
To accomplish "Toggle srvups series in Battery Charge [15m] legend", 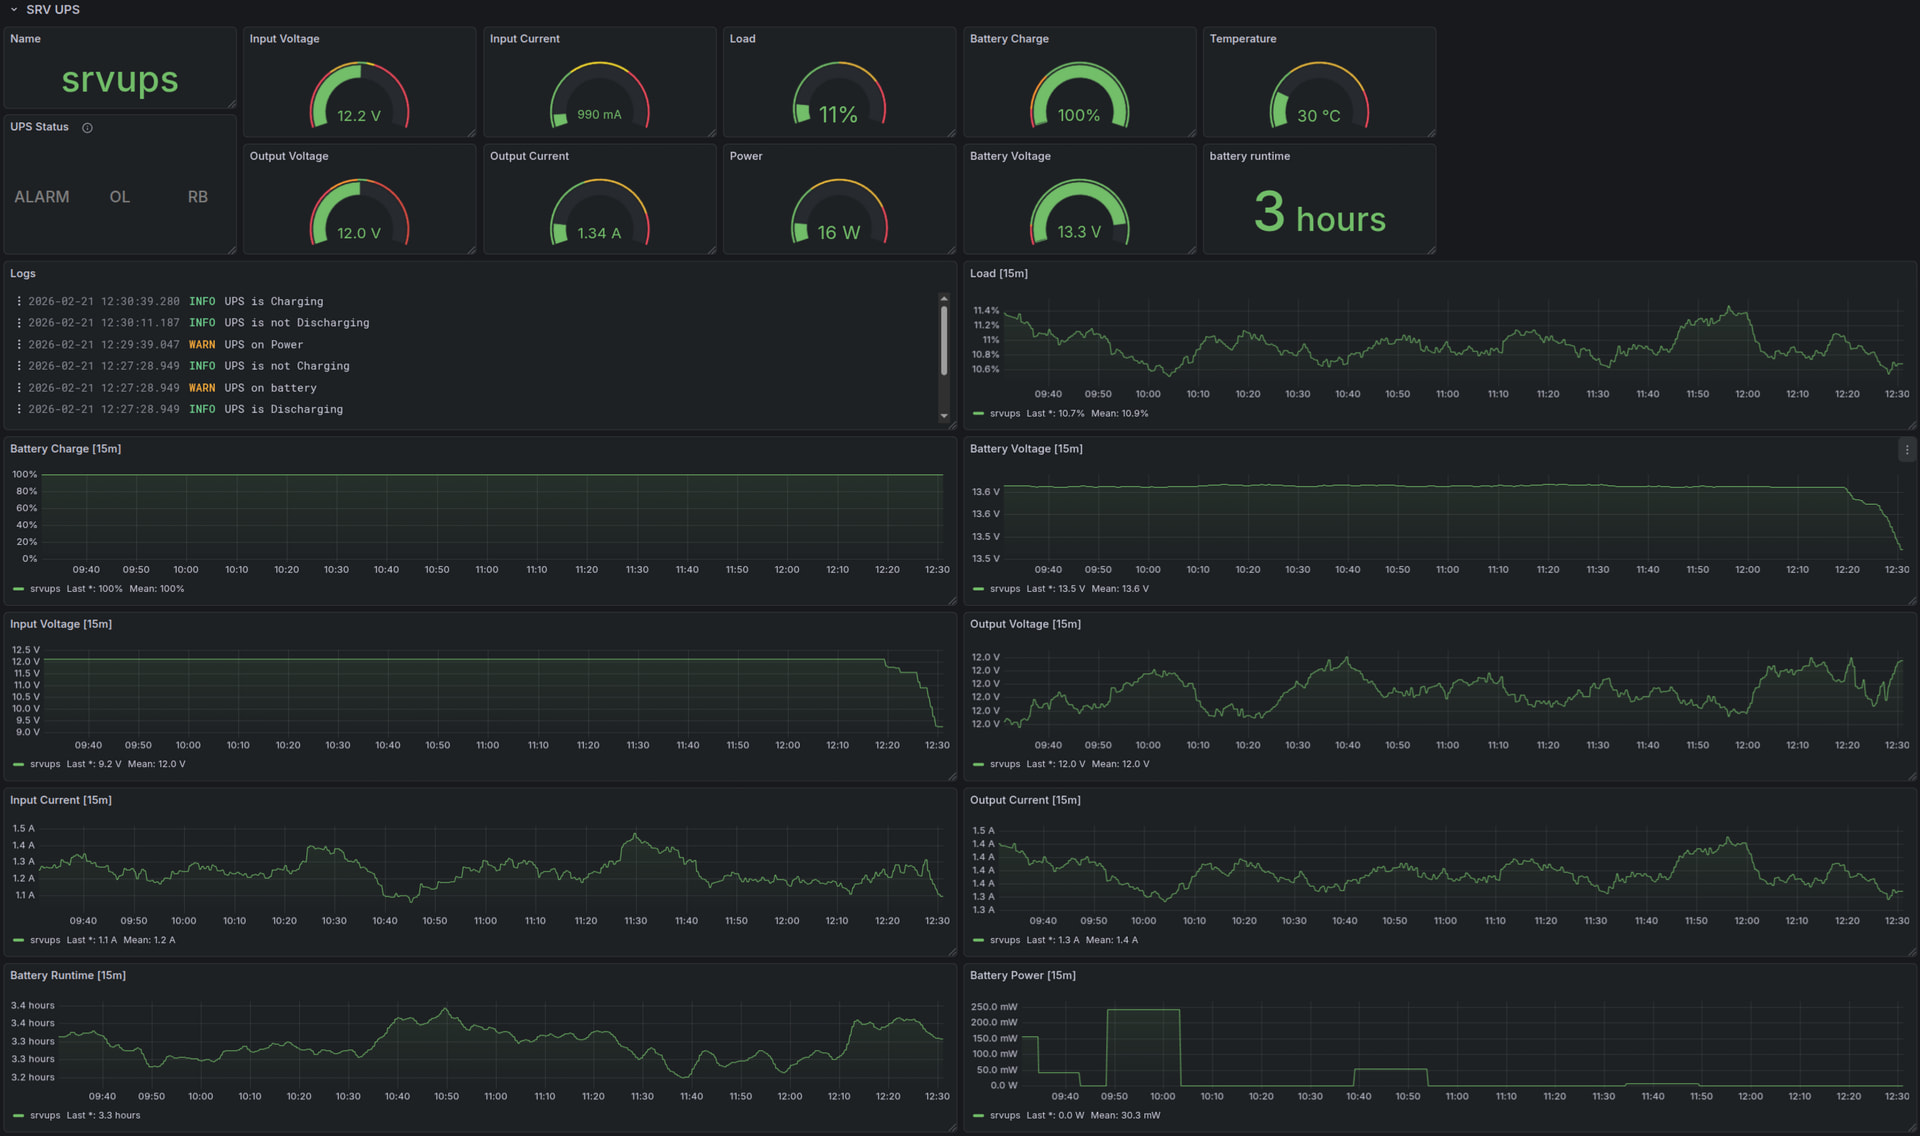I will point(44,589).
